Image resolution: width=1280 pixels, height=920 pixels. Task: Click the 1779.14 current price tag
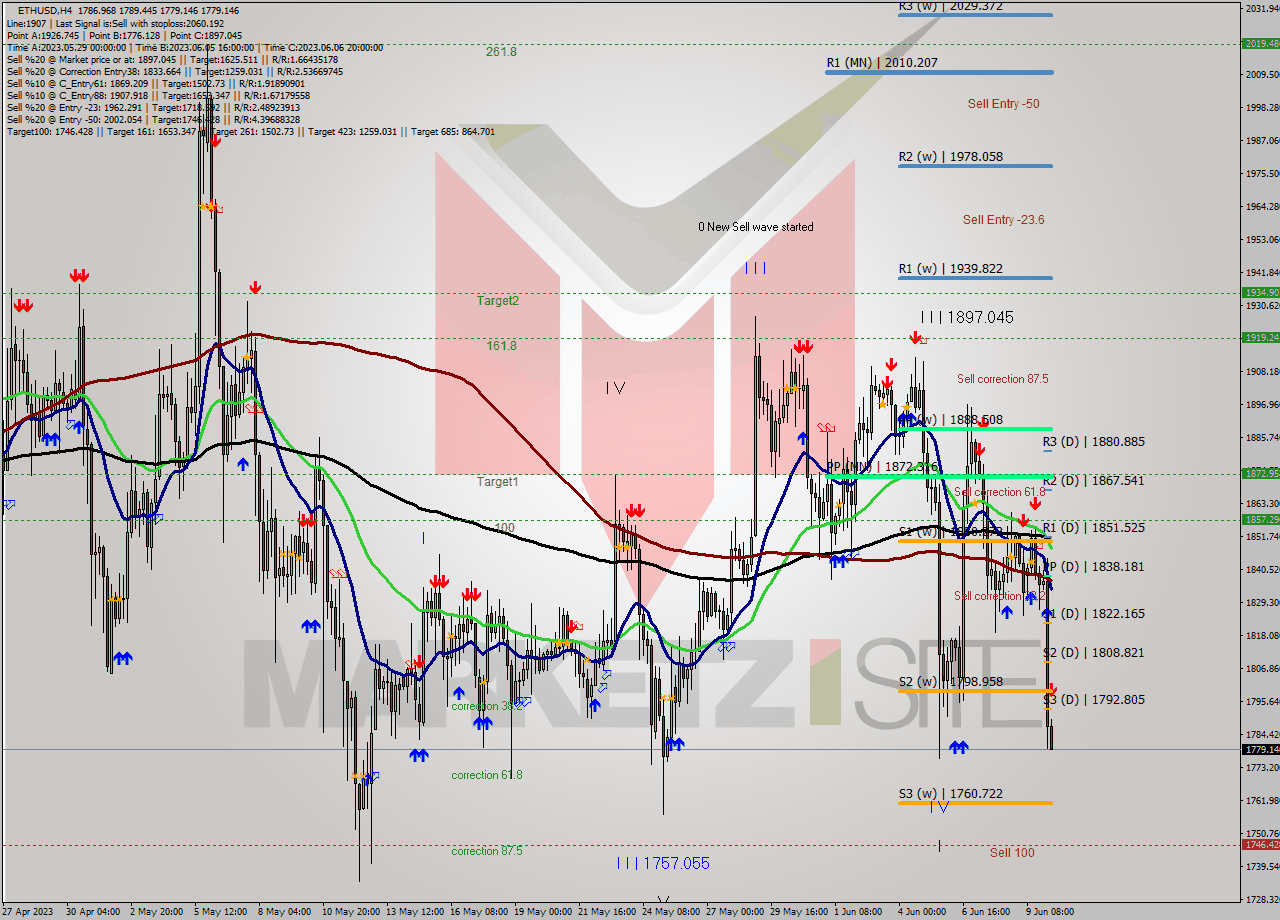1260,749
